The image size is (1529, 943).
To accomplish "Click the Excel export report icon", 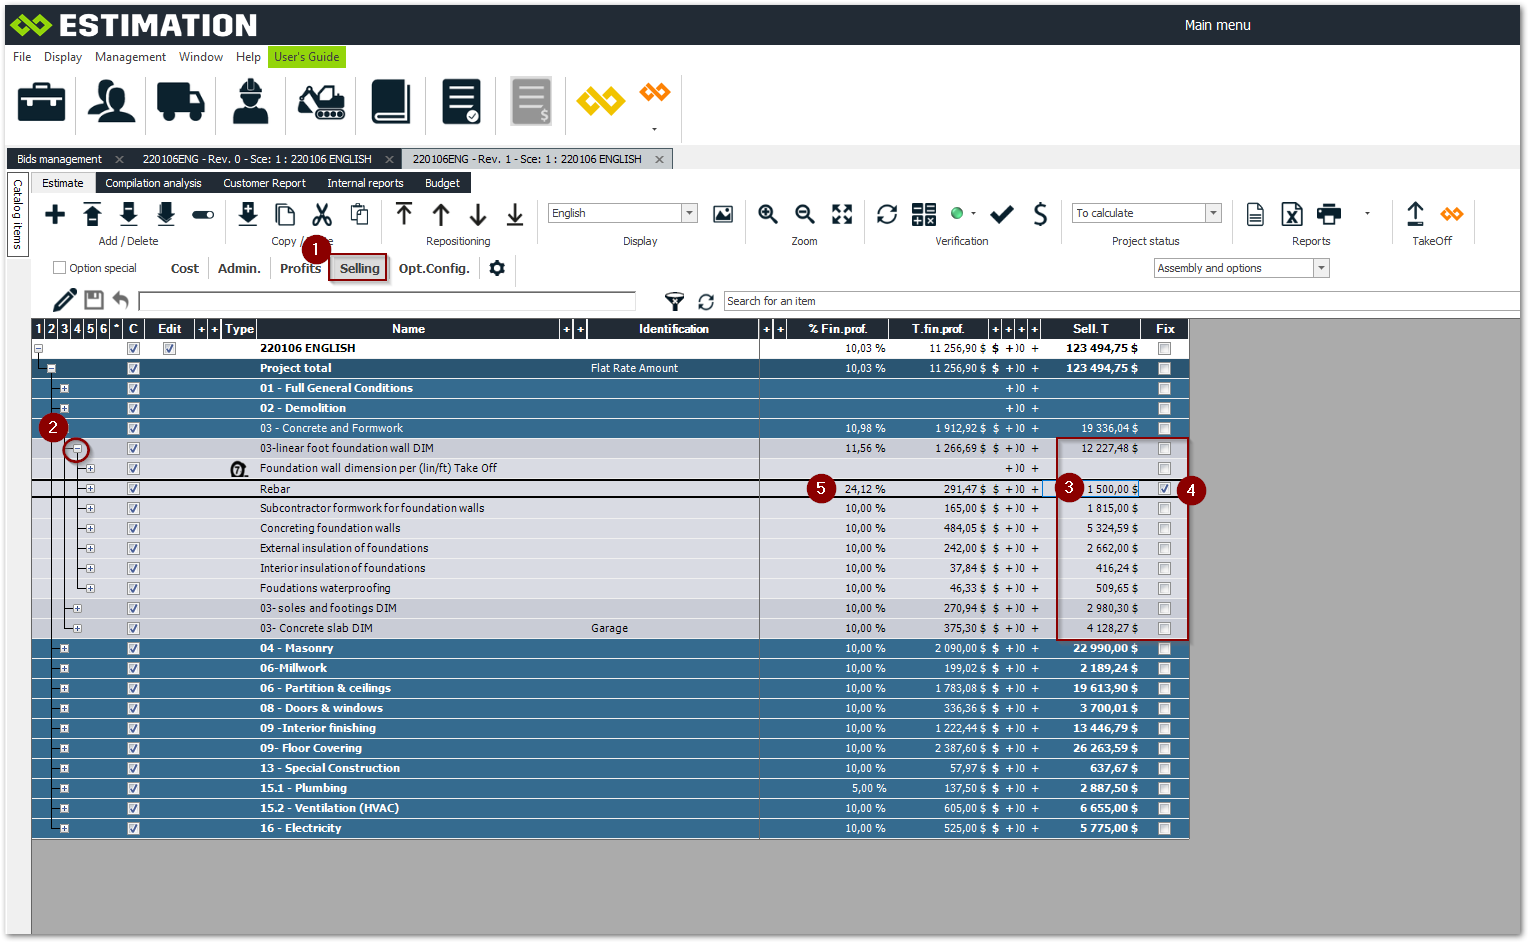I will [1292, 214].
